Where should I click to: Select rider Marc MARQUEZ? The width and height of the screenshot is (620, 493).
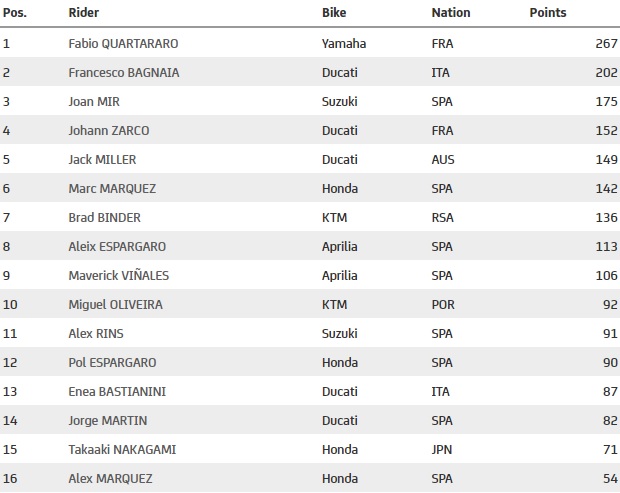pos(112,189)
